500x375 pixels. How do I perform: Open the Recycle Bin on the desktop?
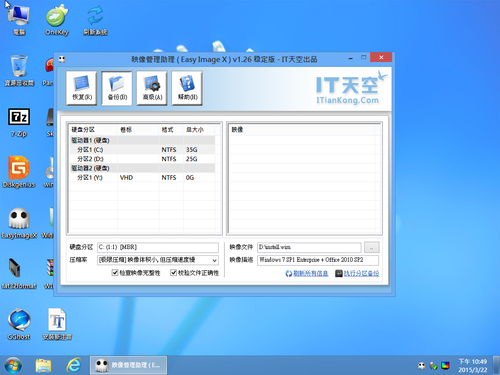pyautogui.click(x=19, y=71)
